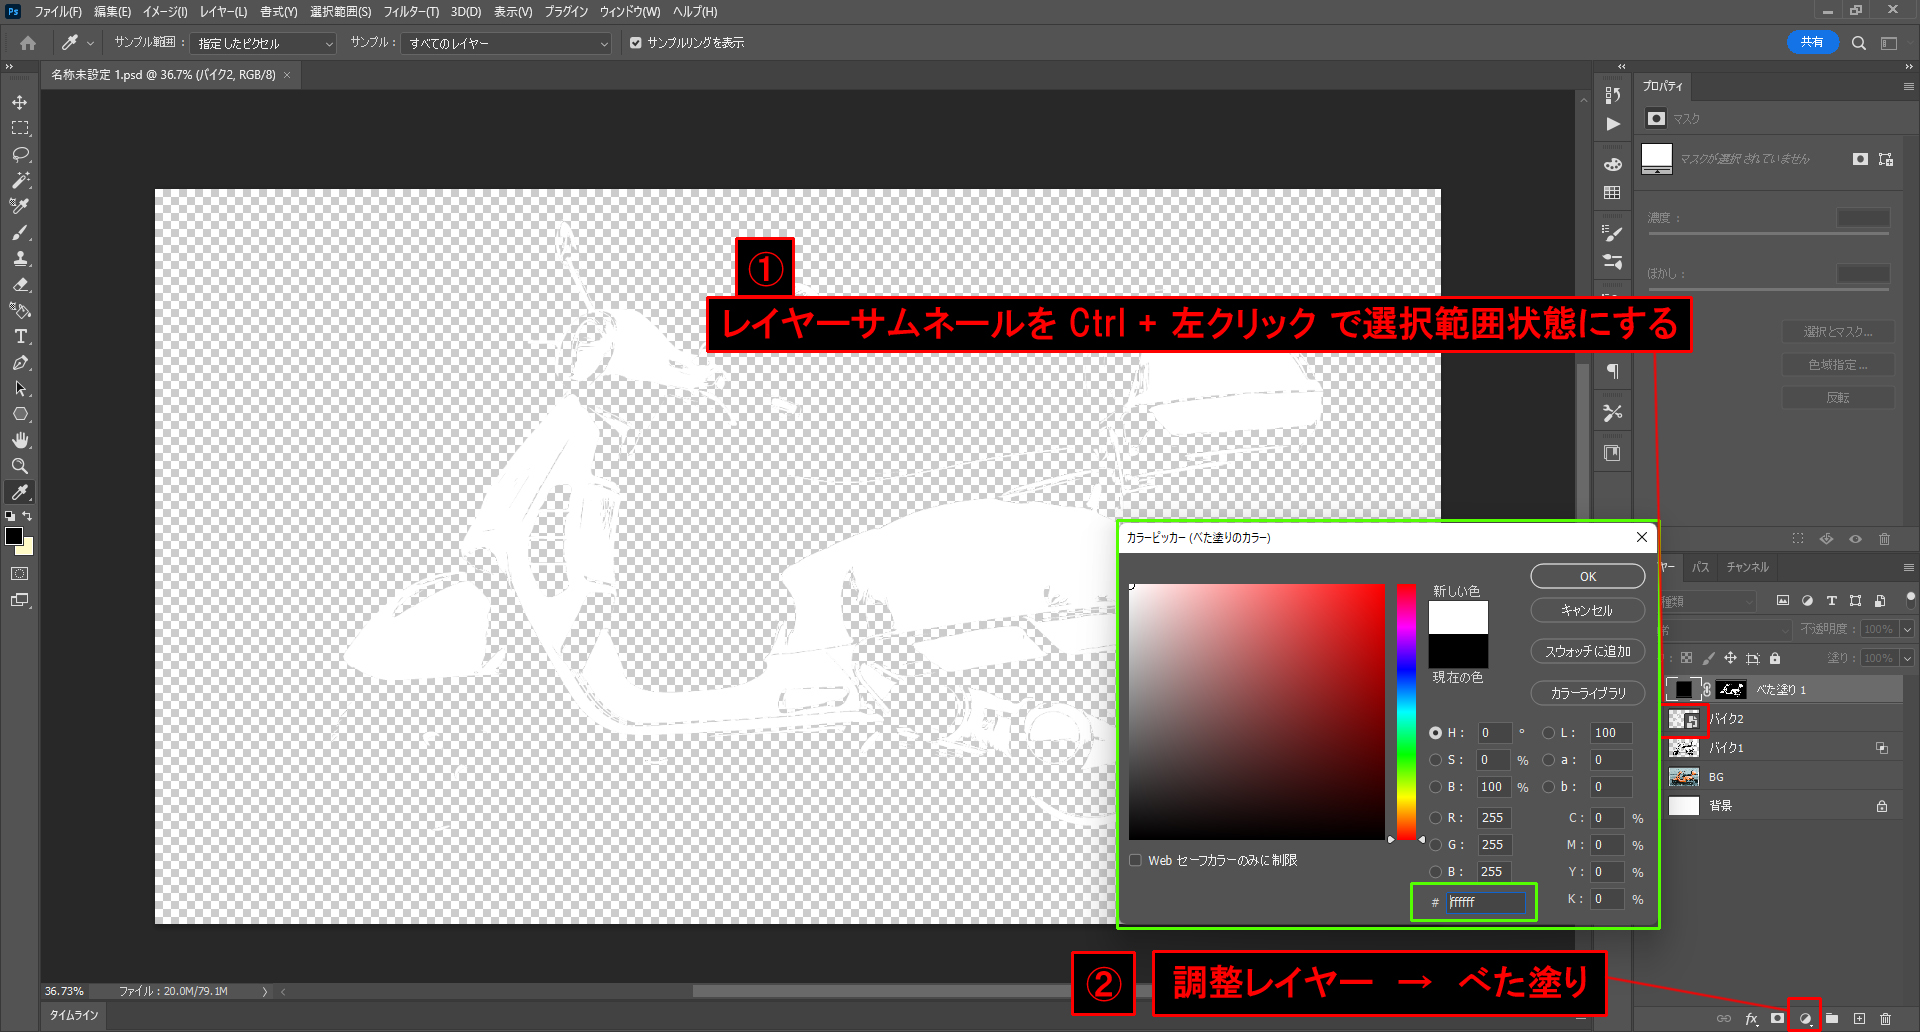Select the R radio button in color picker
Image resolution: width=1920 pixels, height=1032 pixels.
click(1436, 818)
